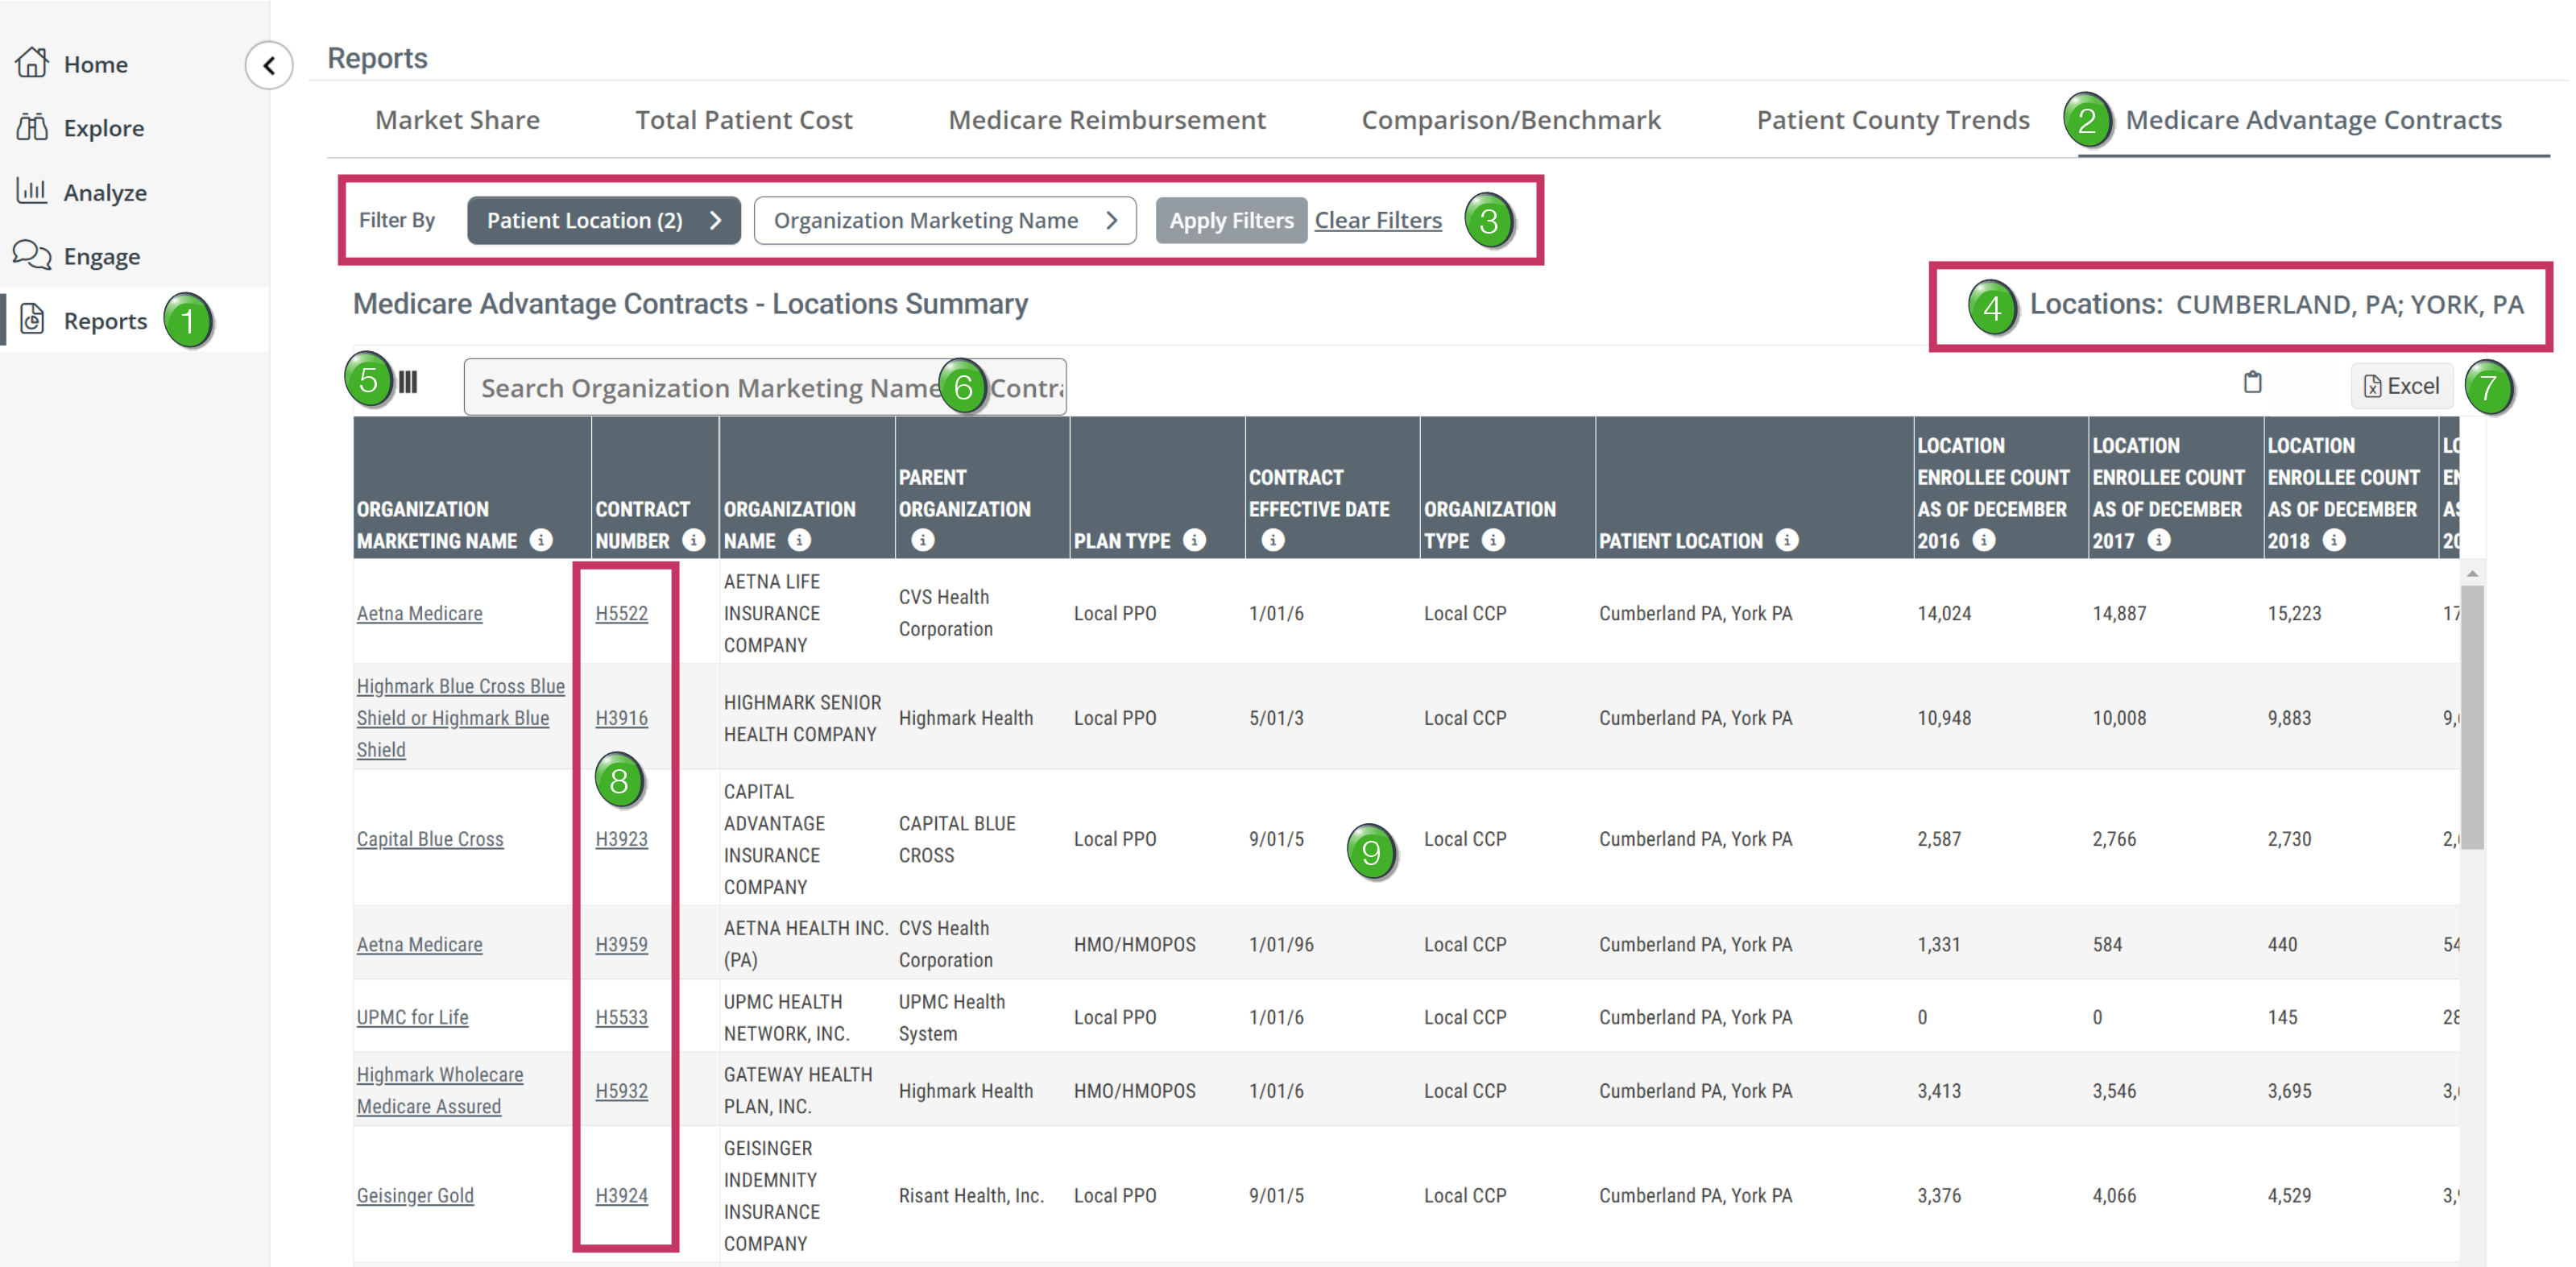Open contract number H3924
This screenshot has width=2576, height=1267.
point(621,1195)
